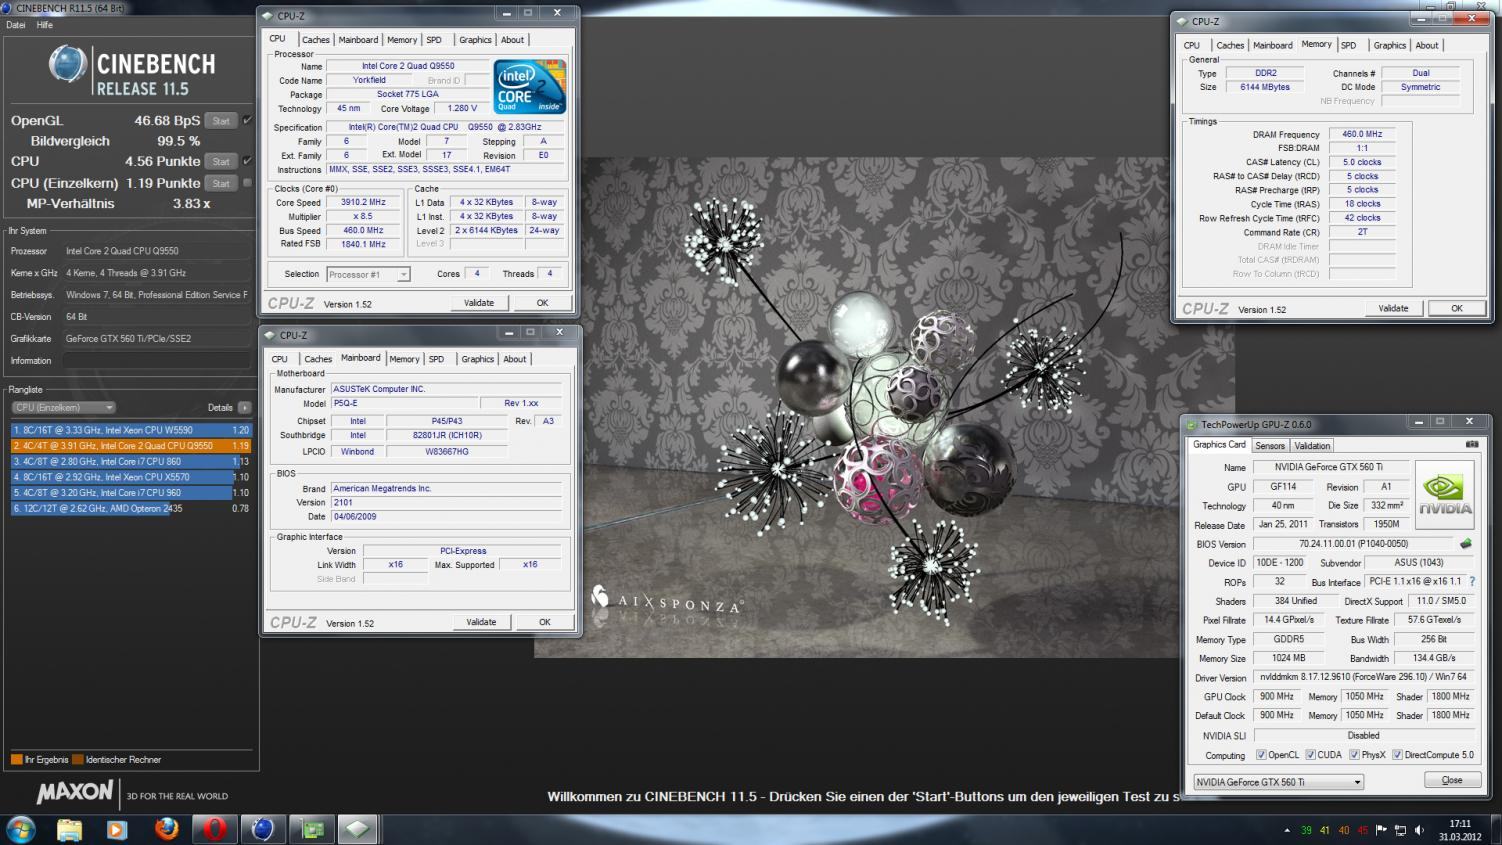Toggle the CUDA checkbox in GPU-Z
Image resolution: width=1502 pixels, height=845 pixels.
tap(1310, 755)
